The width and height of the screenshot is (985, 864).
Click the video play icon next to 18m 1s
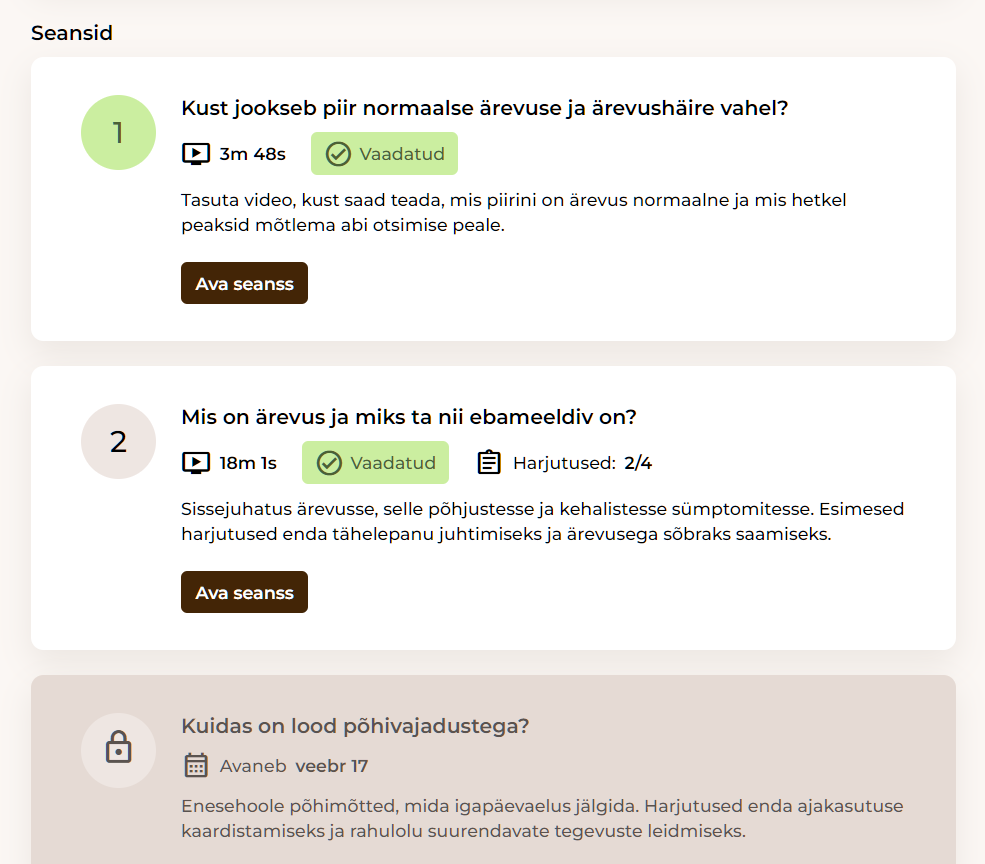click(x=195, y=462)
